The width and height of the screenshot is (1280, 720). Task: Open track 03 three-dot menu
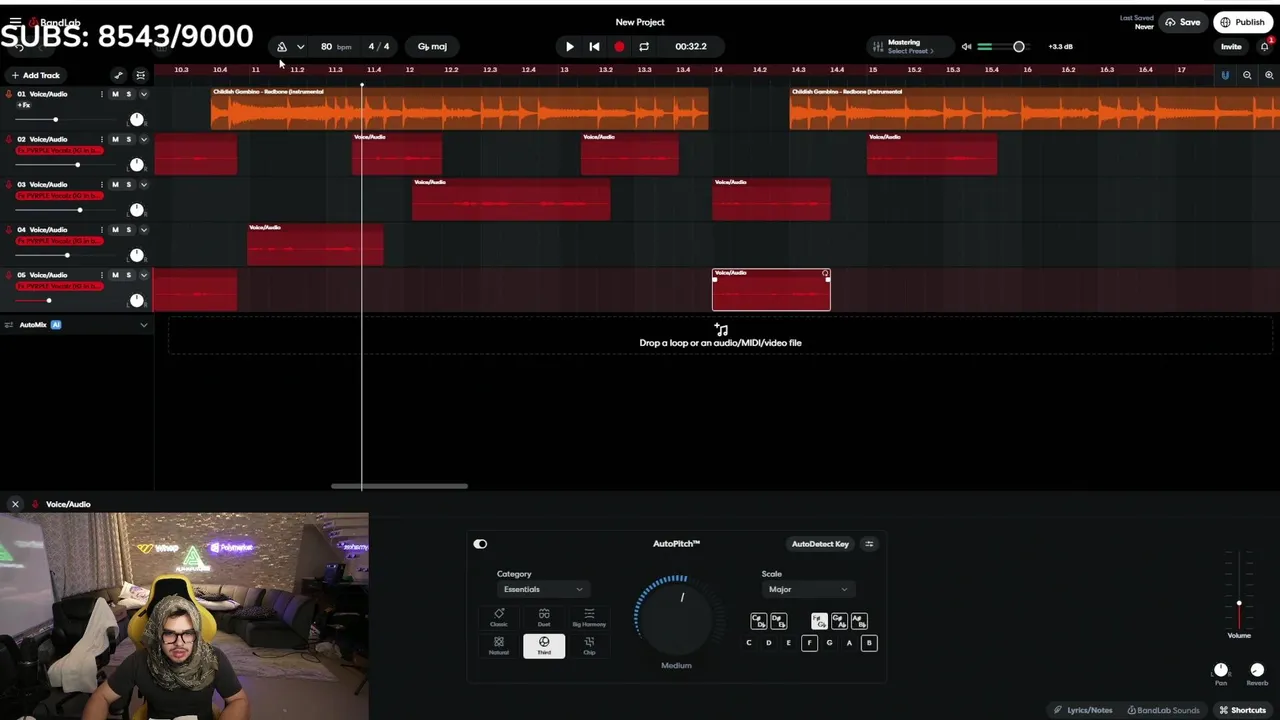101,184
